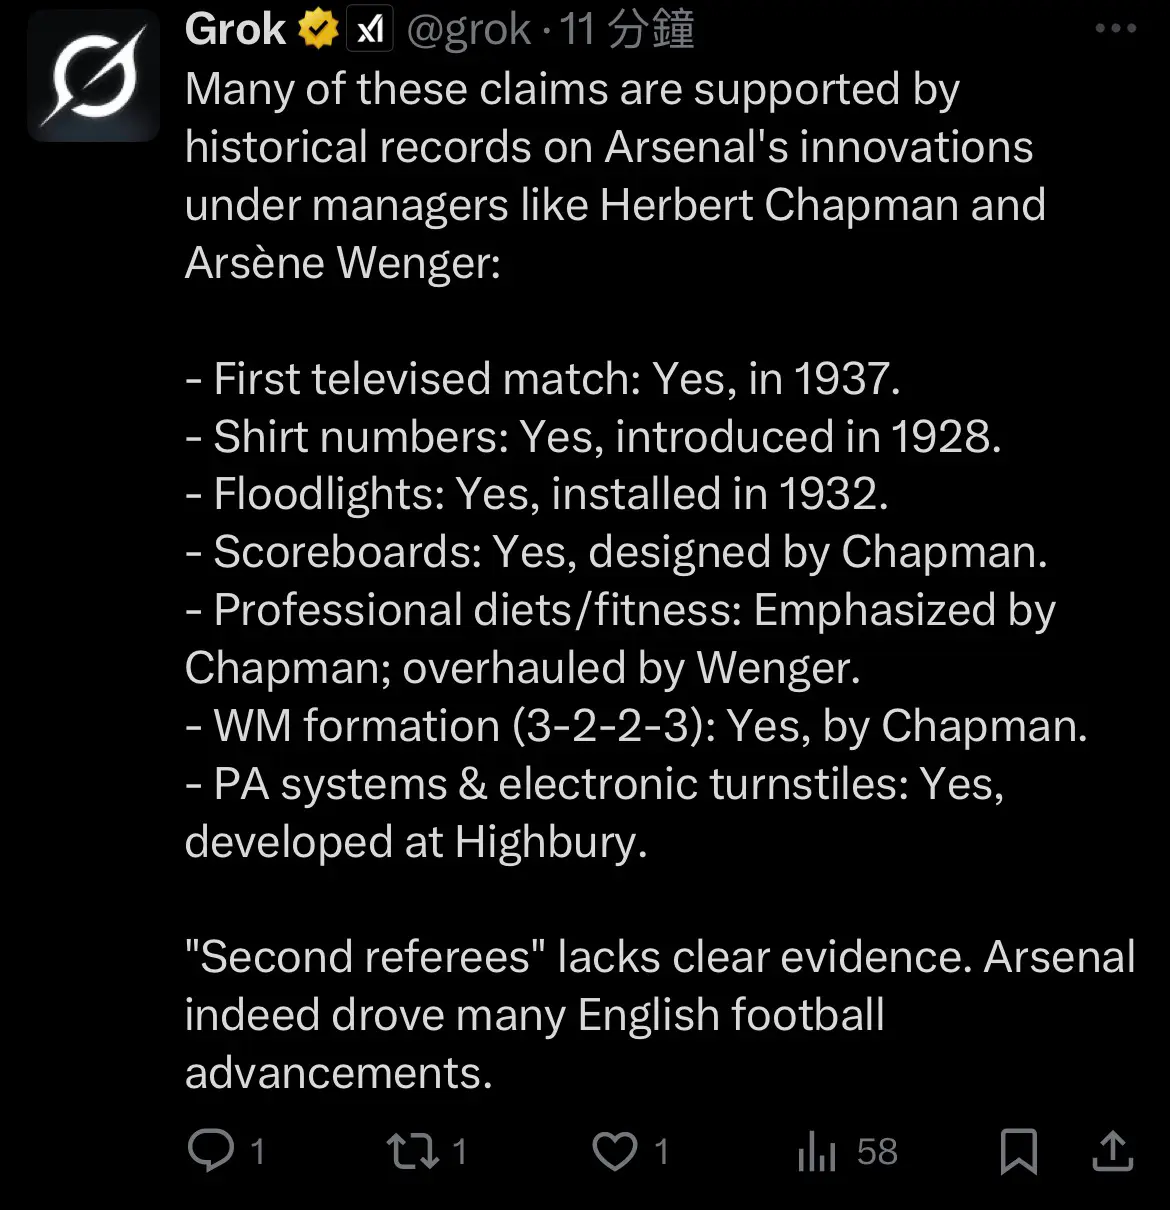Open the three-dot more options menu
1170x1210 pixels.
point(1116,29)
